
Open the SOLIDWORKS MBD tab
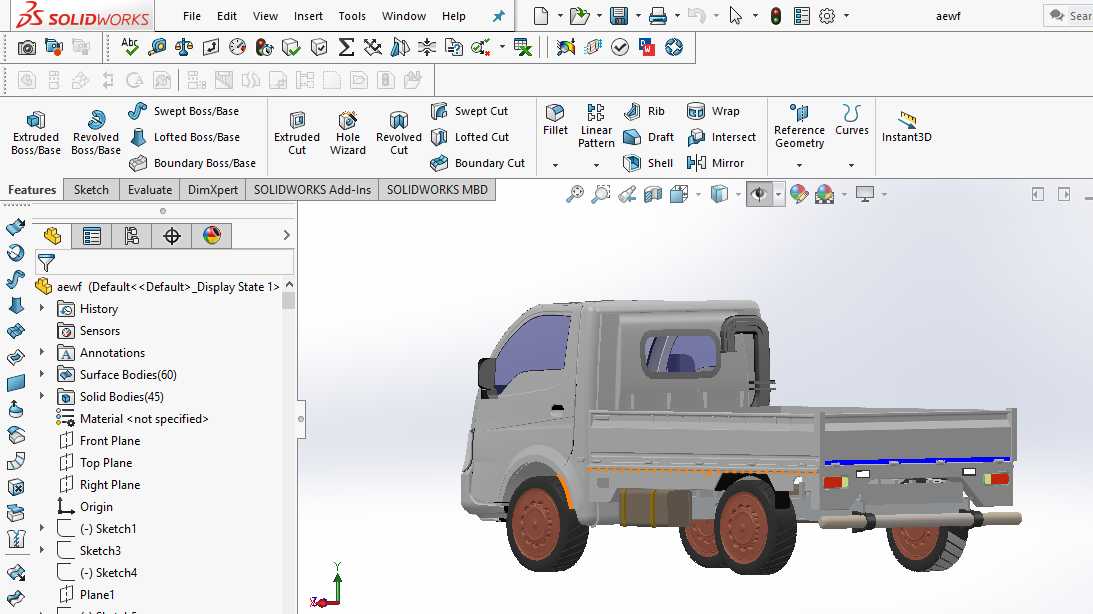click(x=437, y=190)
